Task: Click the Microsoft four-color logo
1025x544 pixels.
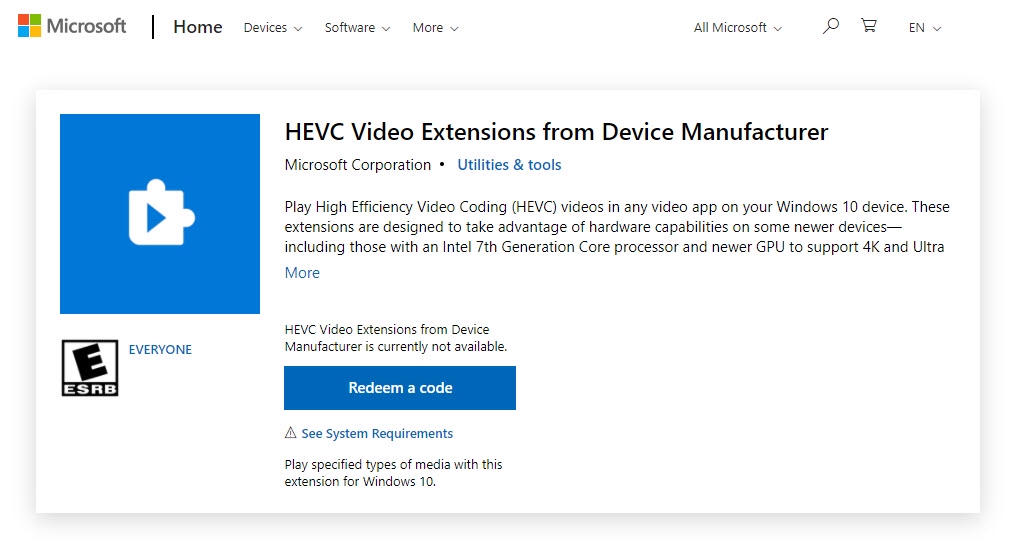Action: tap(29, 26)
